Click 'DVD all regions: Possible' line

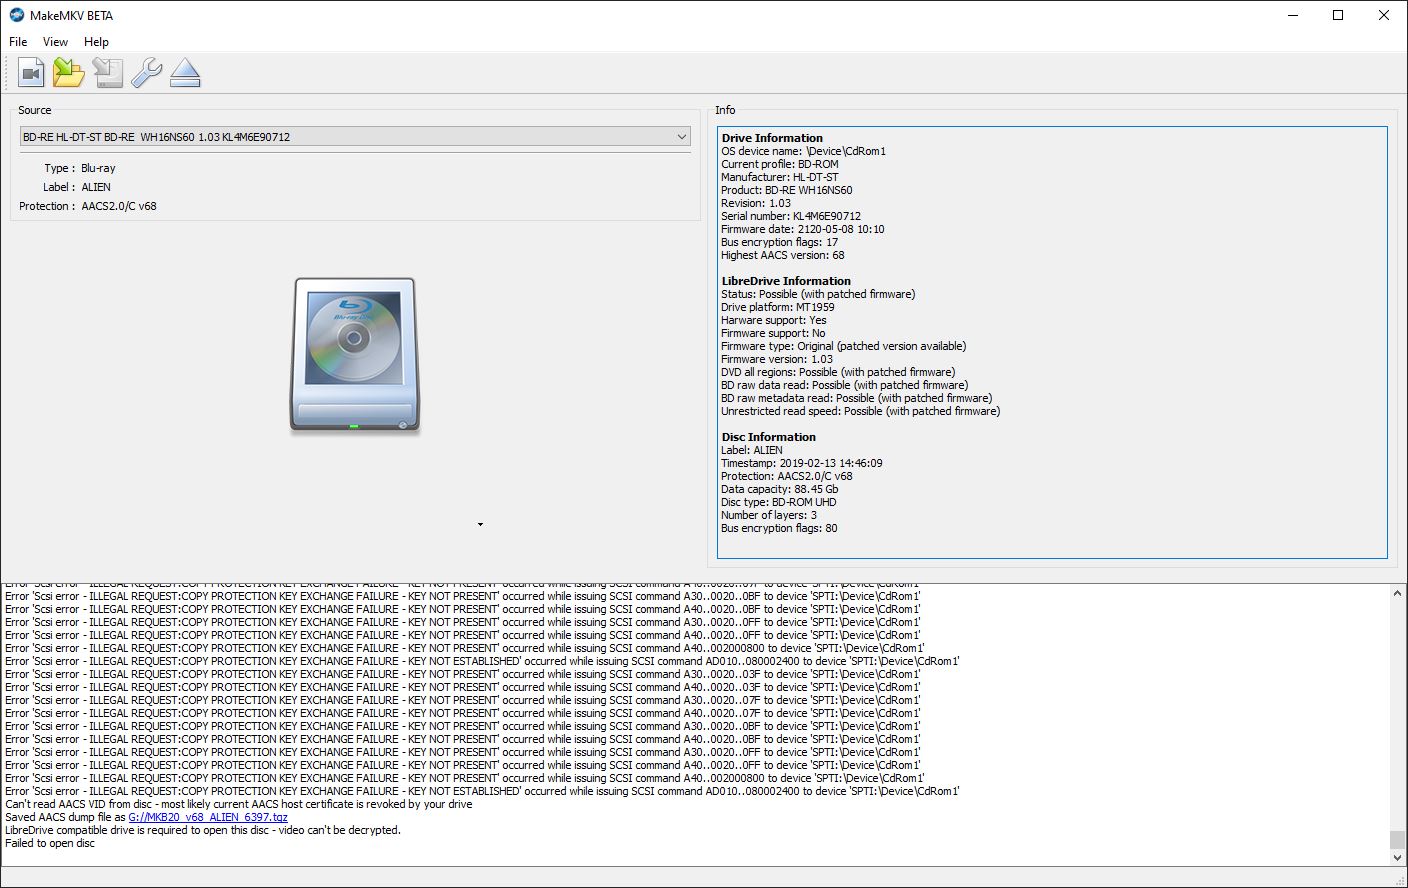tap(838, 372)
